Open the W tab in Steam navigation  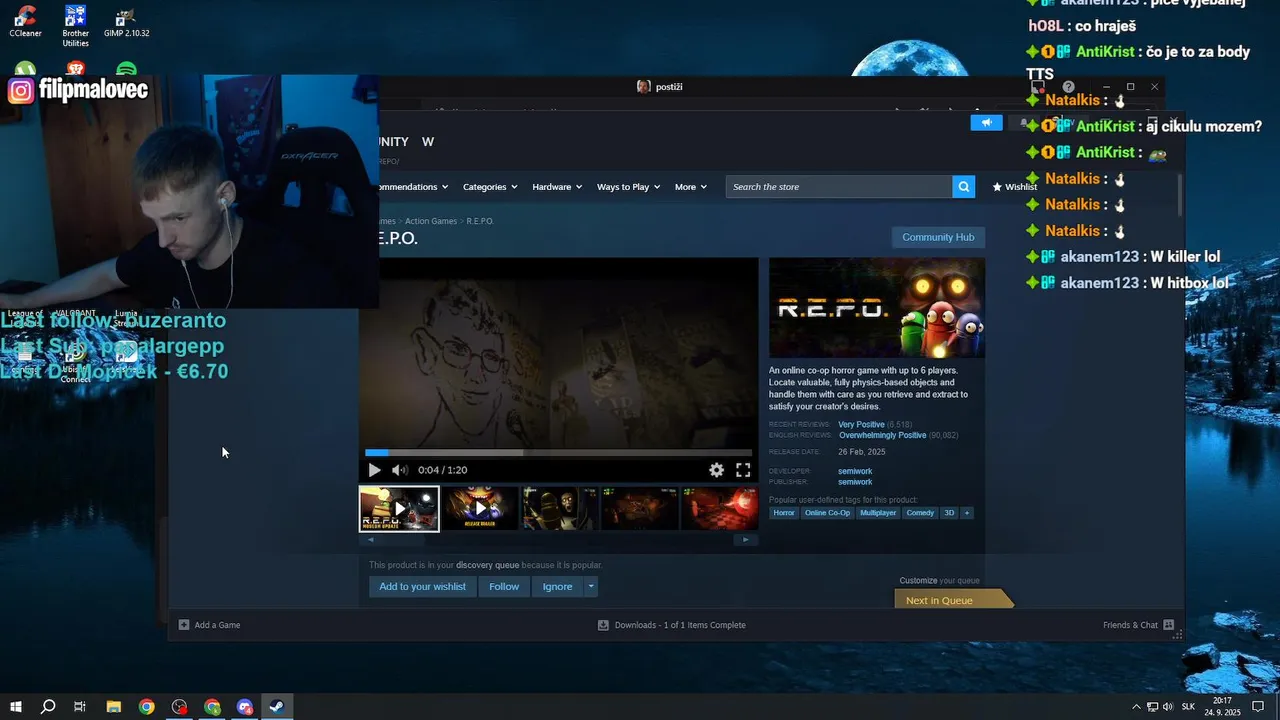tap(428, 142)
